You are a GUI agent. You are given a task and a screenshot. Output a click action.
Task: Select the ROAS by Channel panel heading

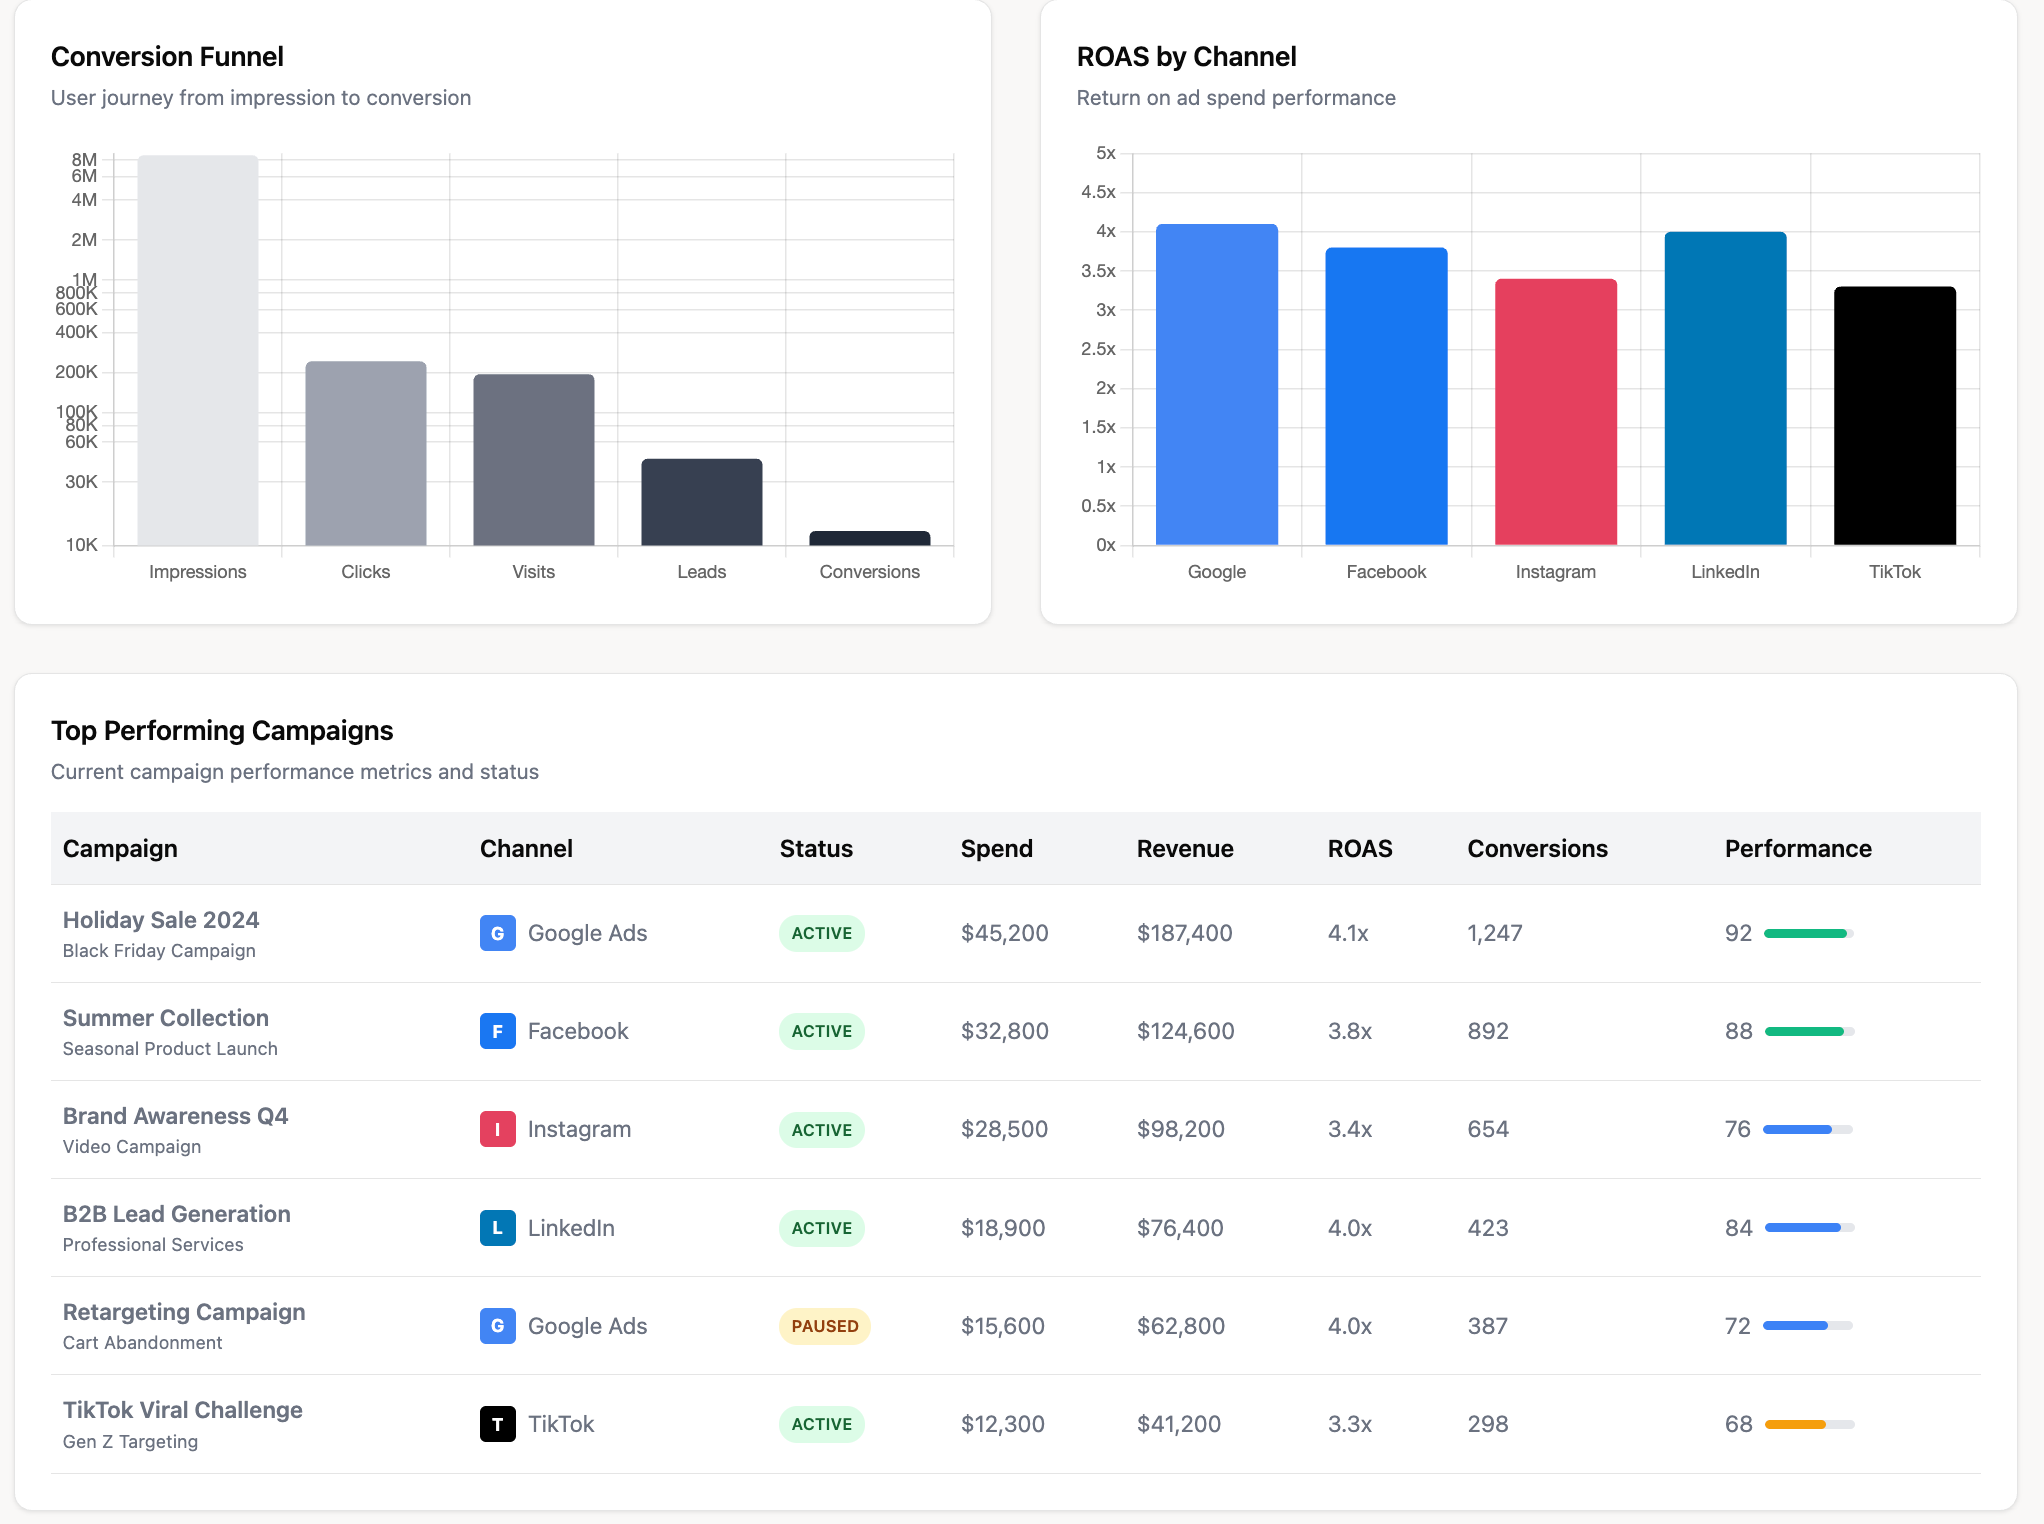1186,57
